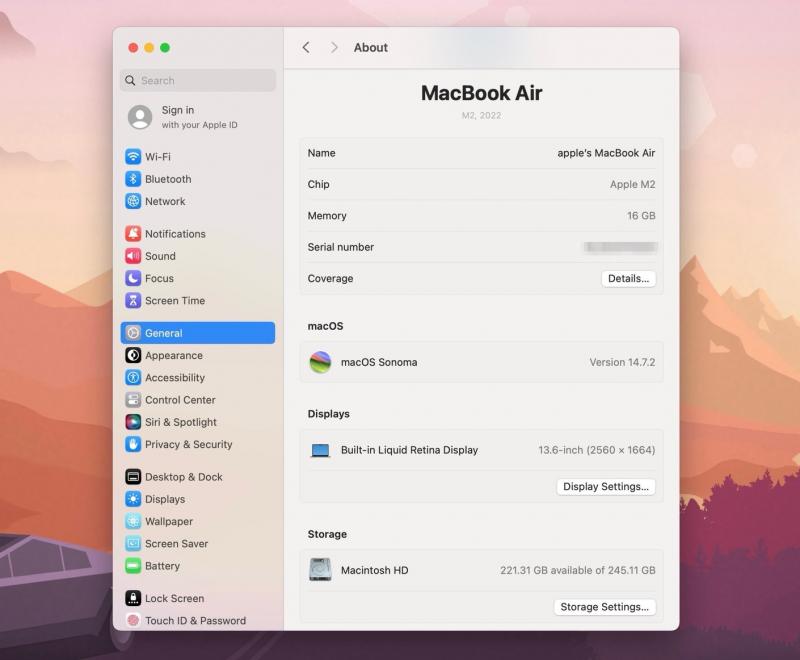Image resolution: width=800 pixels, height=660 pixels.
Task: Click the Notifications bell icon
Action: (133, 234)
